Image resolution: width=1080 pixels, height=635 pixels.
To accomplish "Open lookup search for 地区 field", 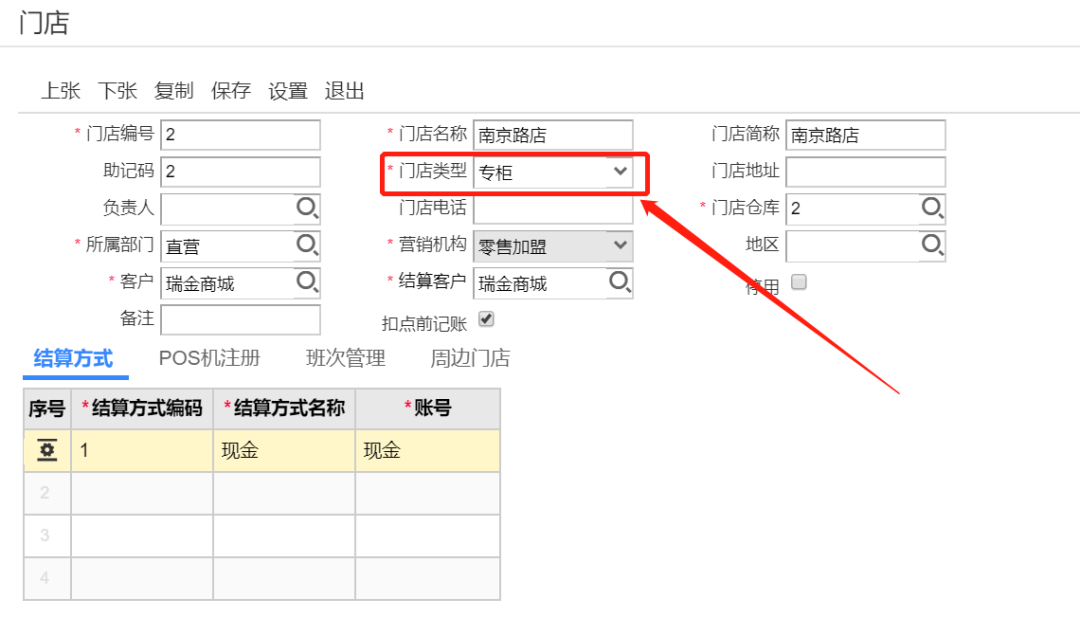I will tap(933, 244).
